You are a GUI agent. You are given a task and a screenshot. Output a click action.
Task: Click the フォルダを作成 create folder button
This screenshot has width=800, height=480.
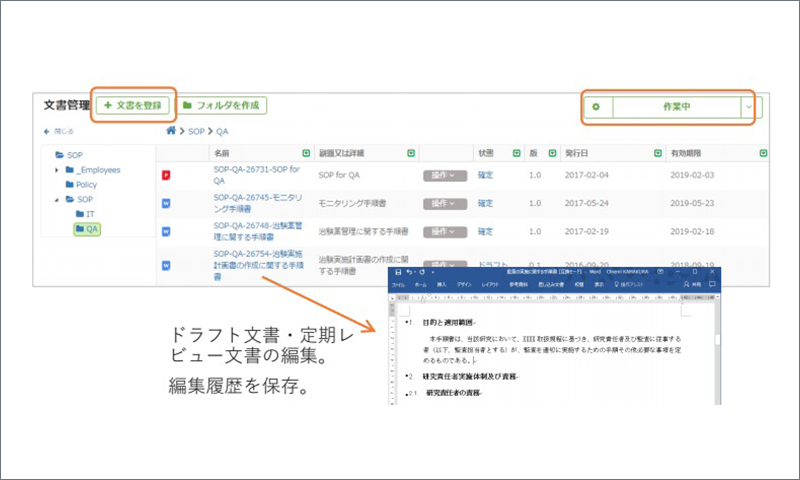point(221,105)
